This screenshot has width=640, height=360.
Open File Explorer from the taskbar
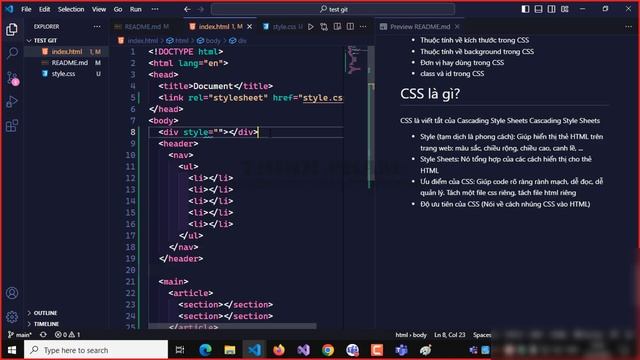click(230, 350)
